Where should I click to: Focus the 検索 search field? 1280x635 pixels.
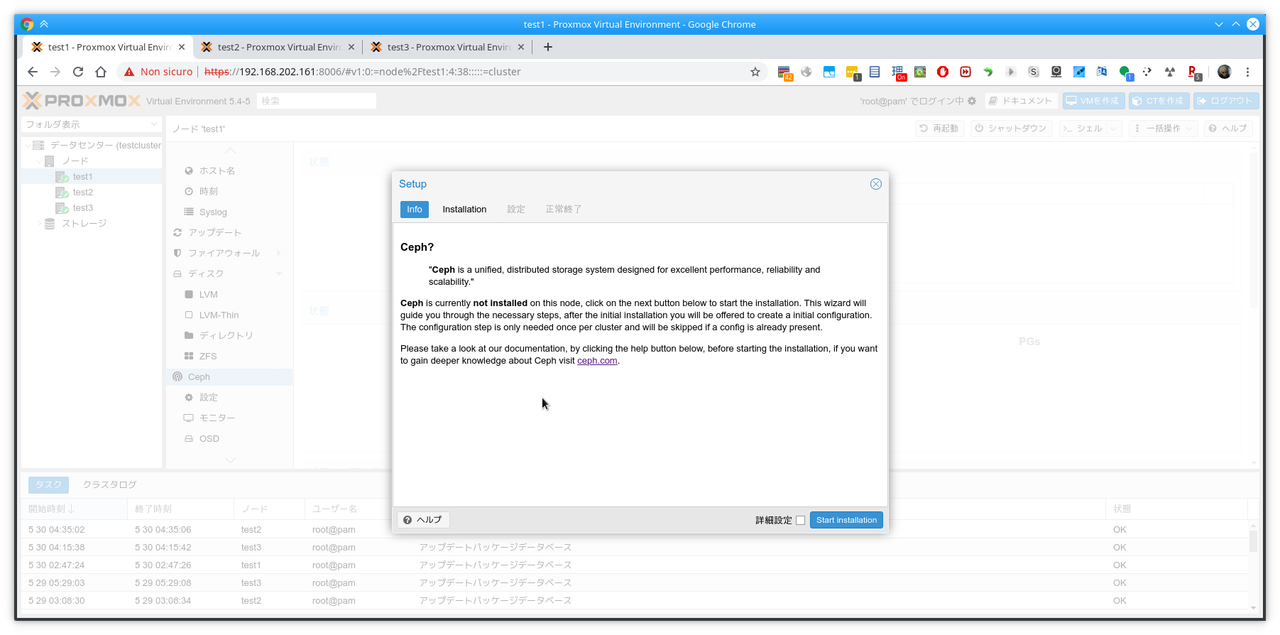[316, 101]
